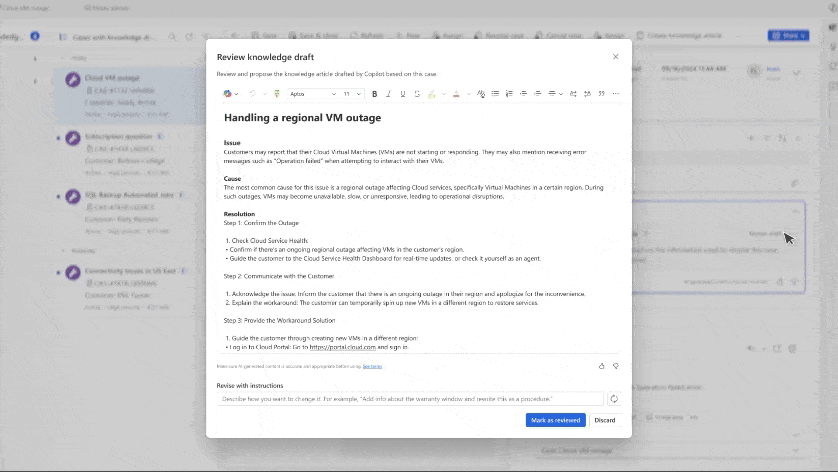Insert a numbered list
Viewport: 838px width, 472px height.
click(509, 94)
